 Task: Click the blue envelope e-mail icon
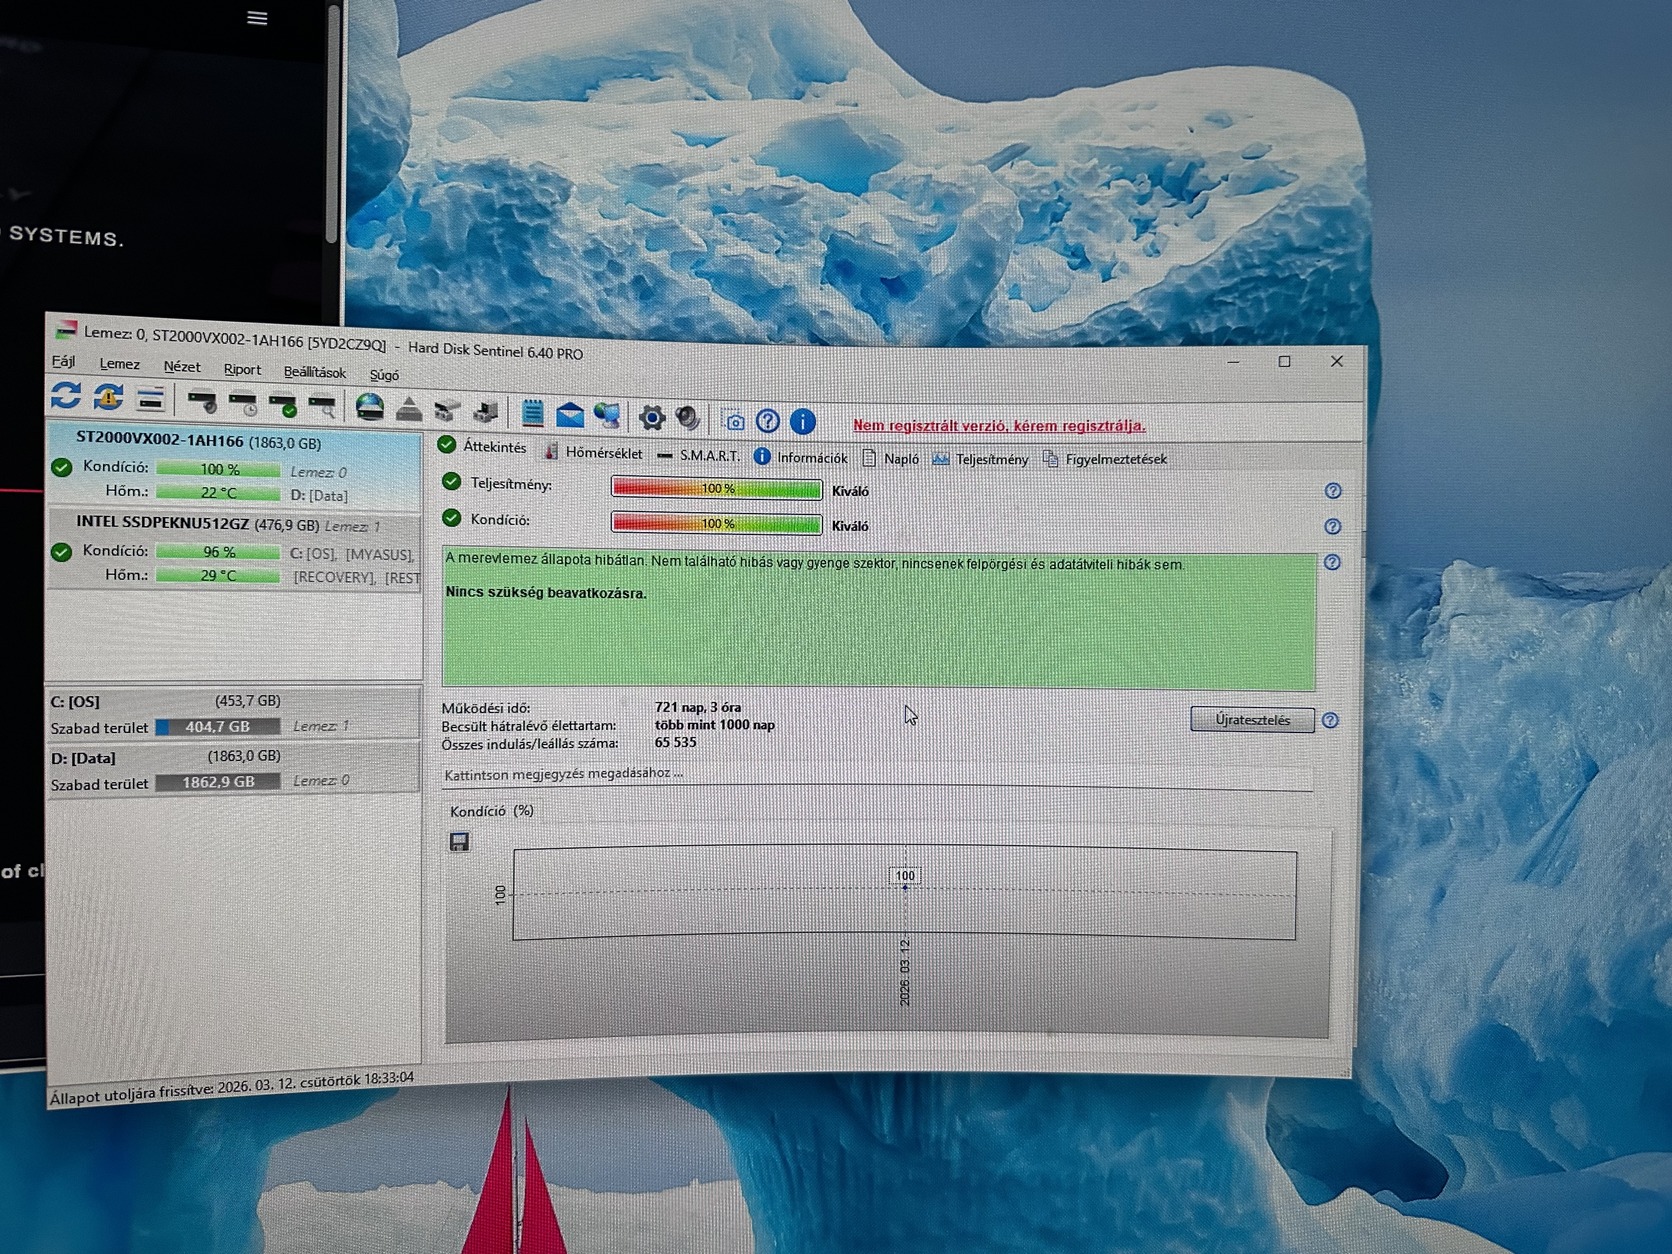pos(570,414)
